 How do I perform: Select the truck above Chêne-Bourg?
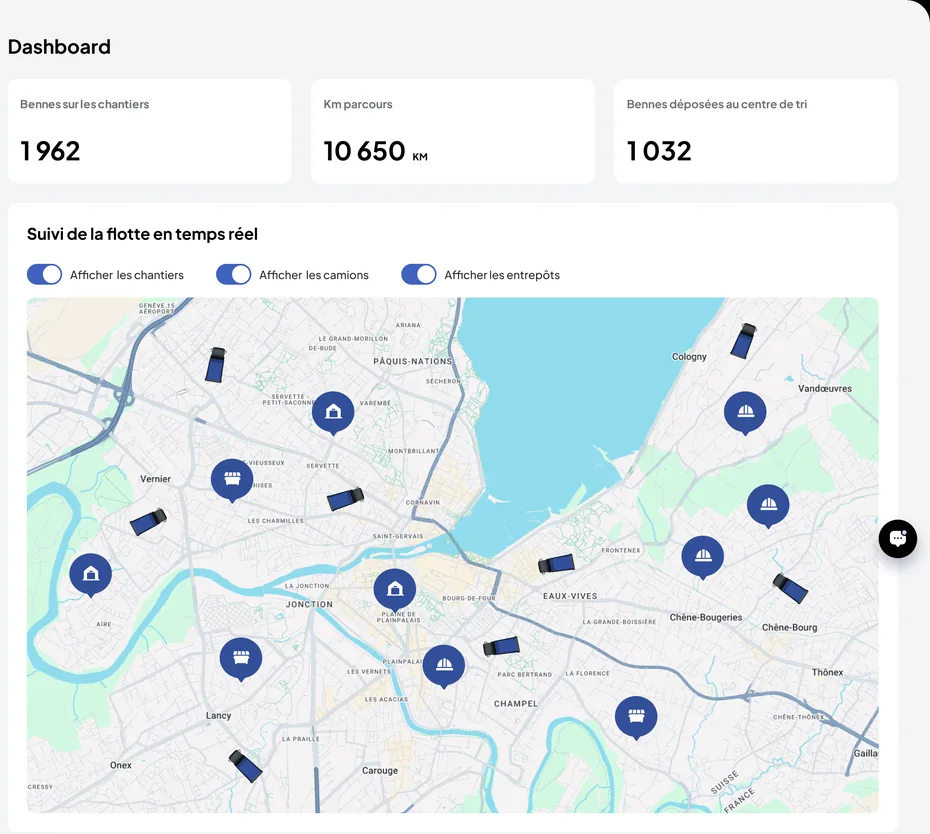tap(791, 588)
